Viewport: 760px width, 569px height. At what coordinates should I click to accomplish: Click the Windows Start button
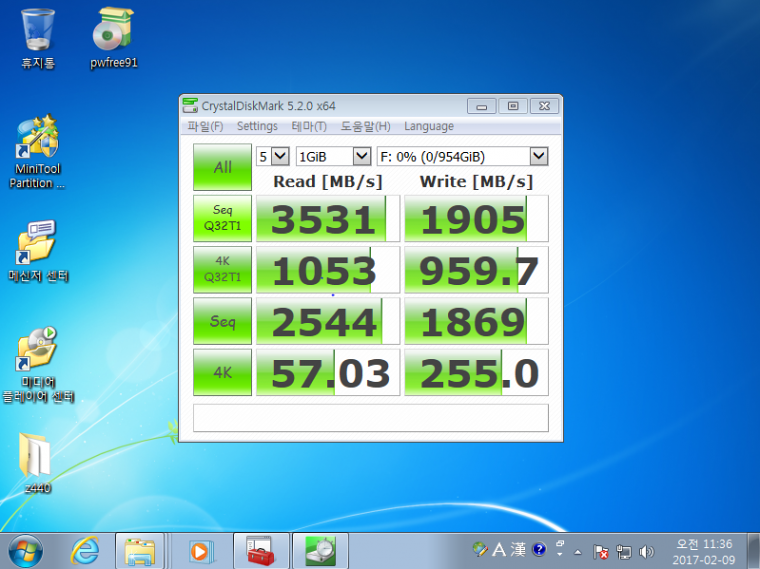[x=25, y=551]
